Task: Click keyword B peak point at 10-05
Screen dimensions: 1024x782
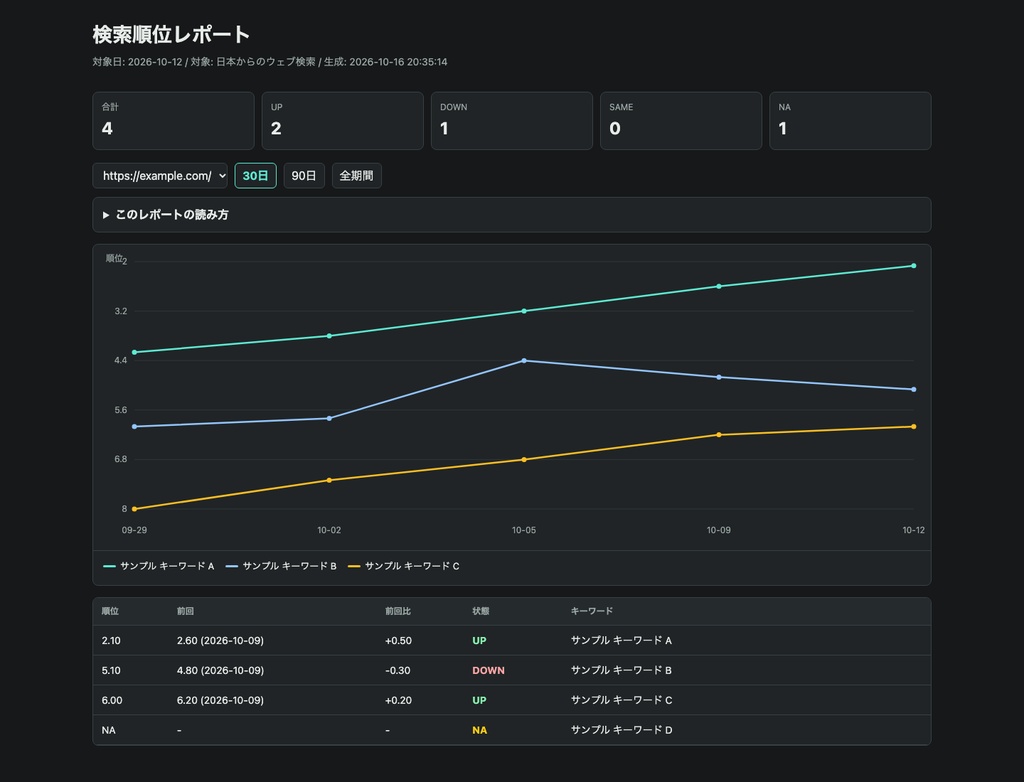Action: [524, 361]
